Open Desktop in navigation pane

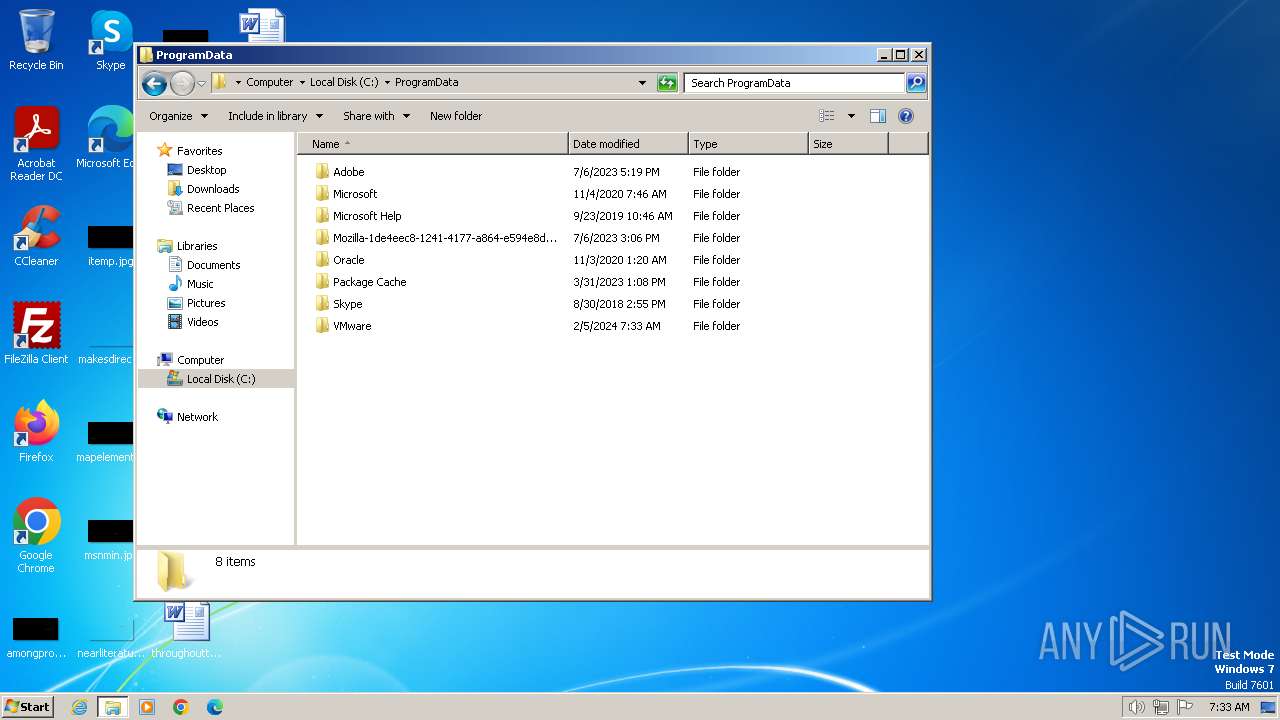click(x=206, y=170)
